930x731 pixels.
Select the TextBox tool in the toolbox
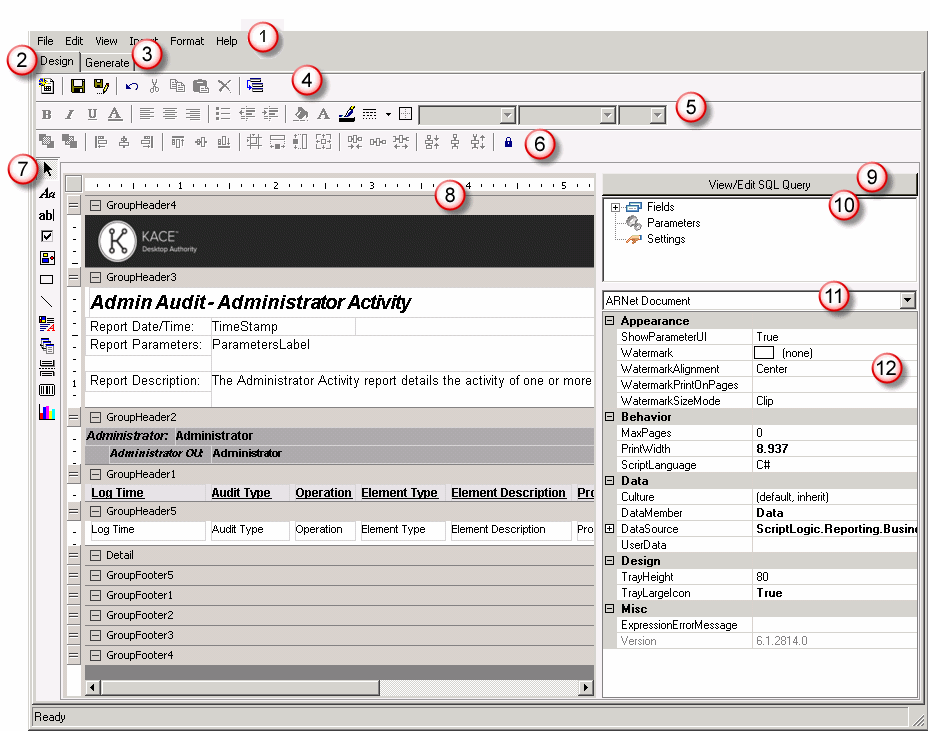(x=47, y=215)
